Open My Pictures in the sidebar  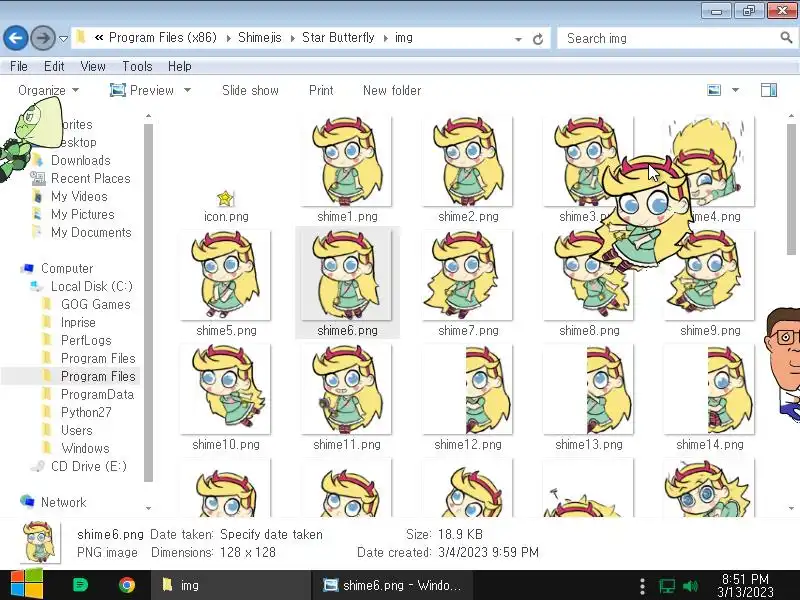82,214
